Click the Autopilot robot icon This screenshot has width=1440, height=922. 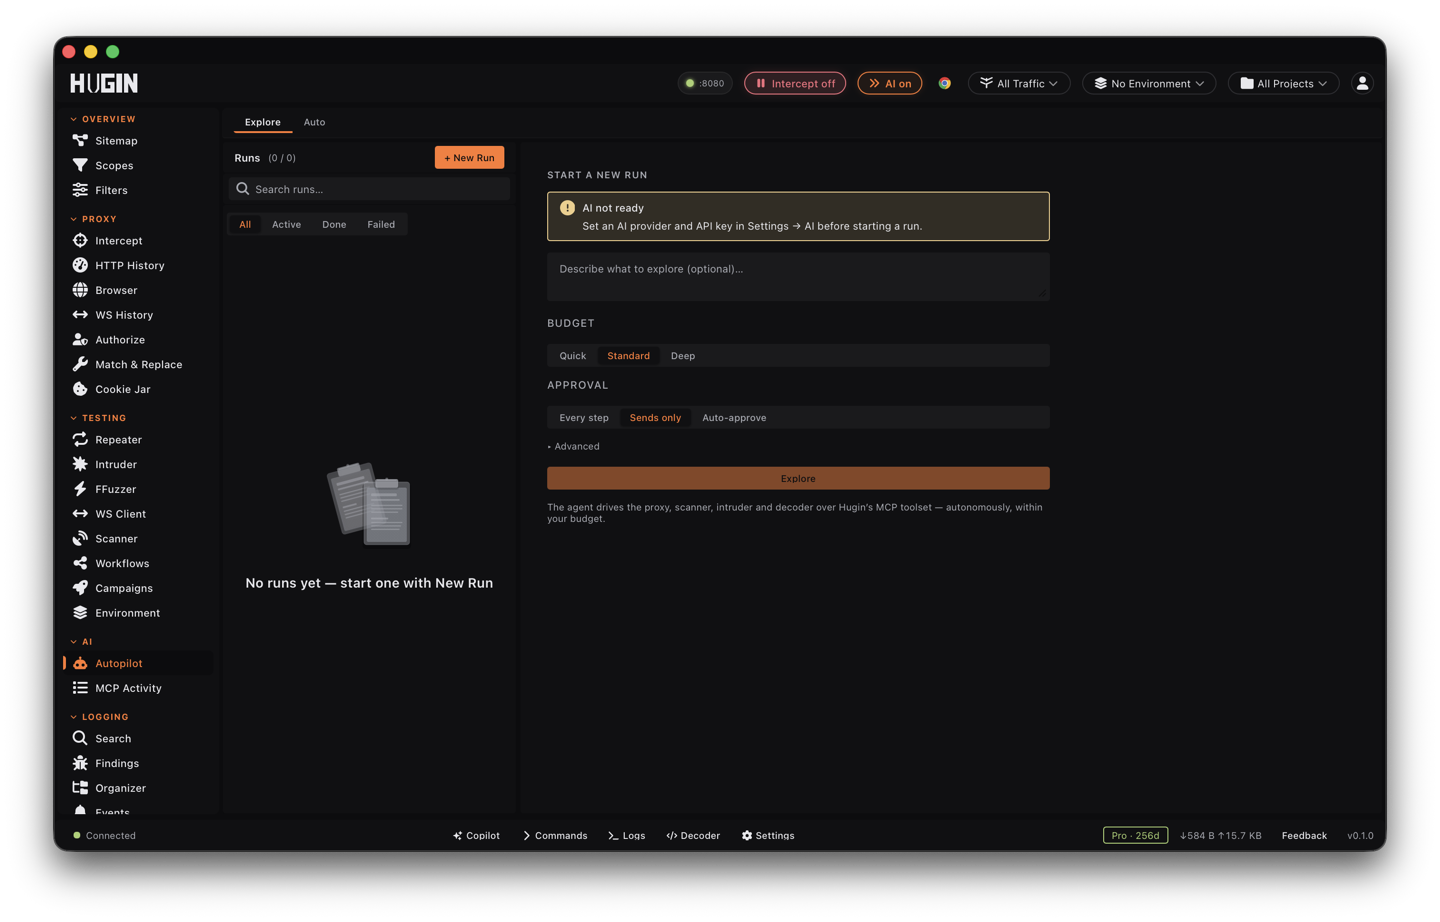[80, 663]
